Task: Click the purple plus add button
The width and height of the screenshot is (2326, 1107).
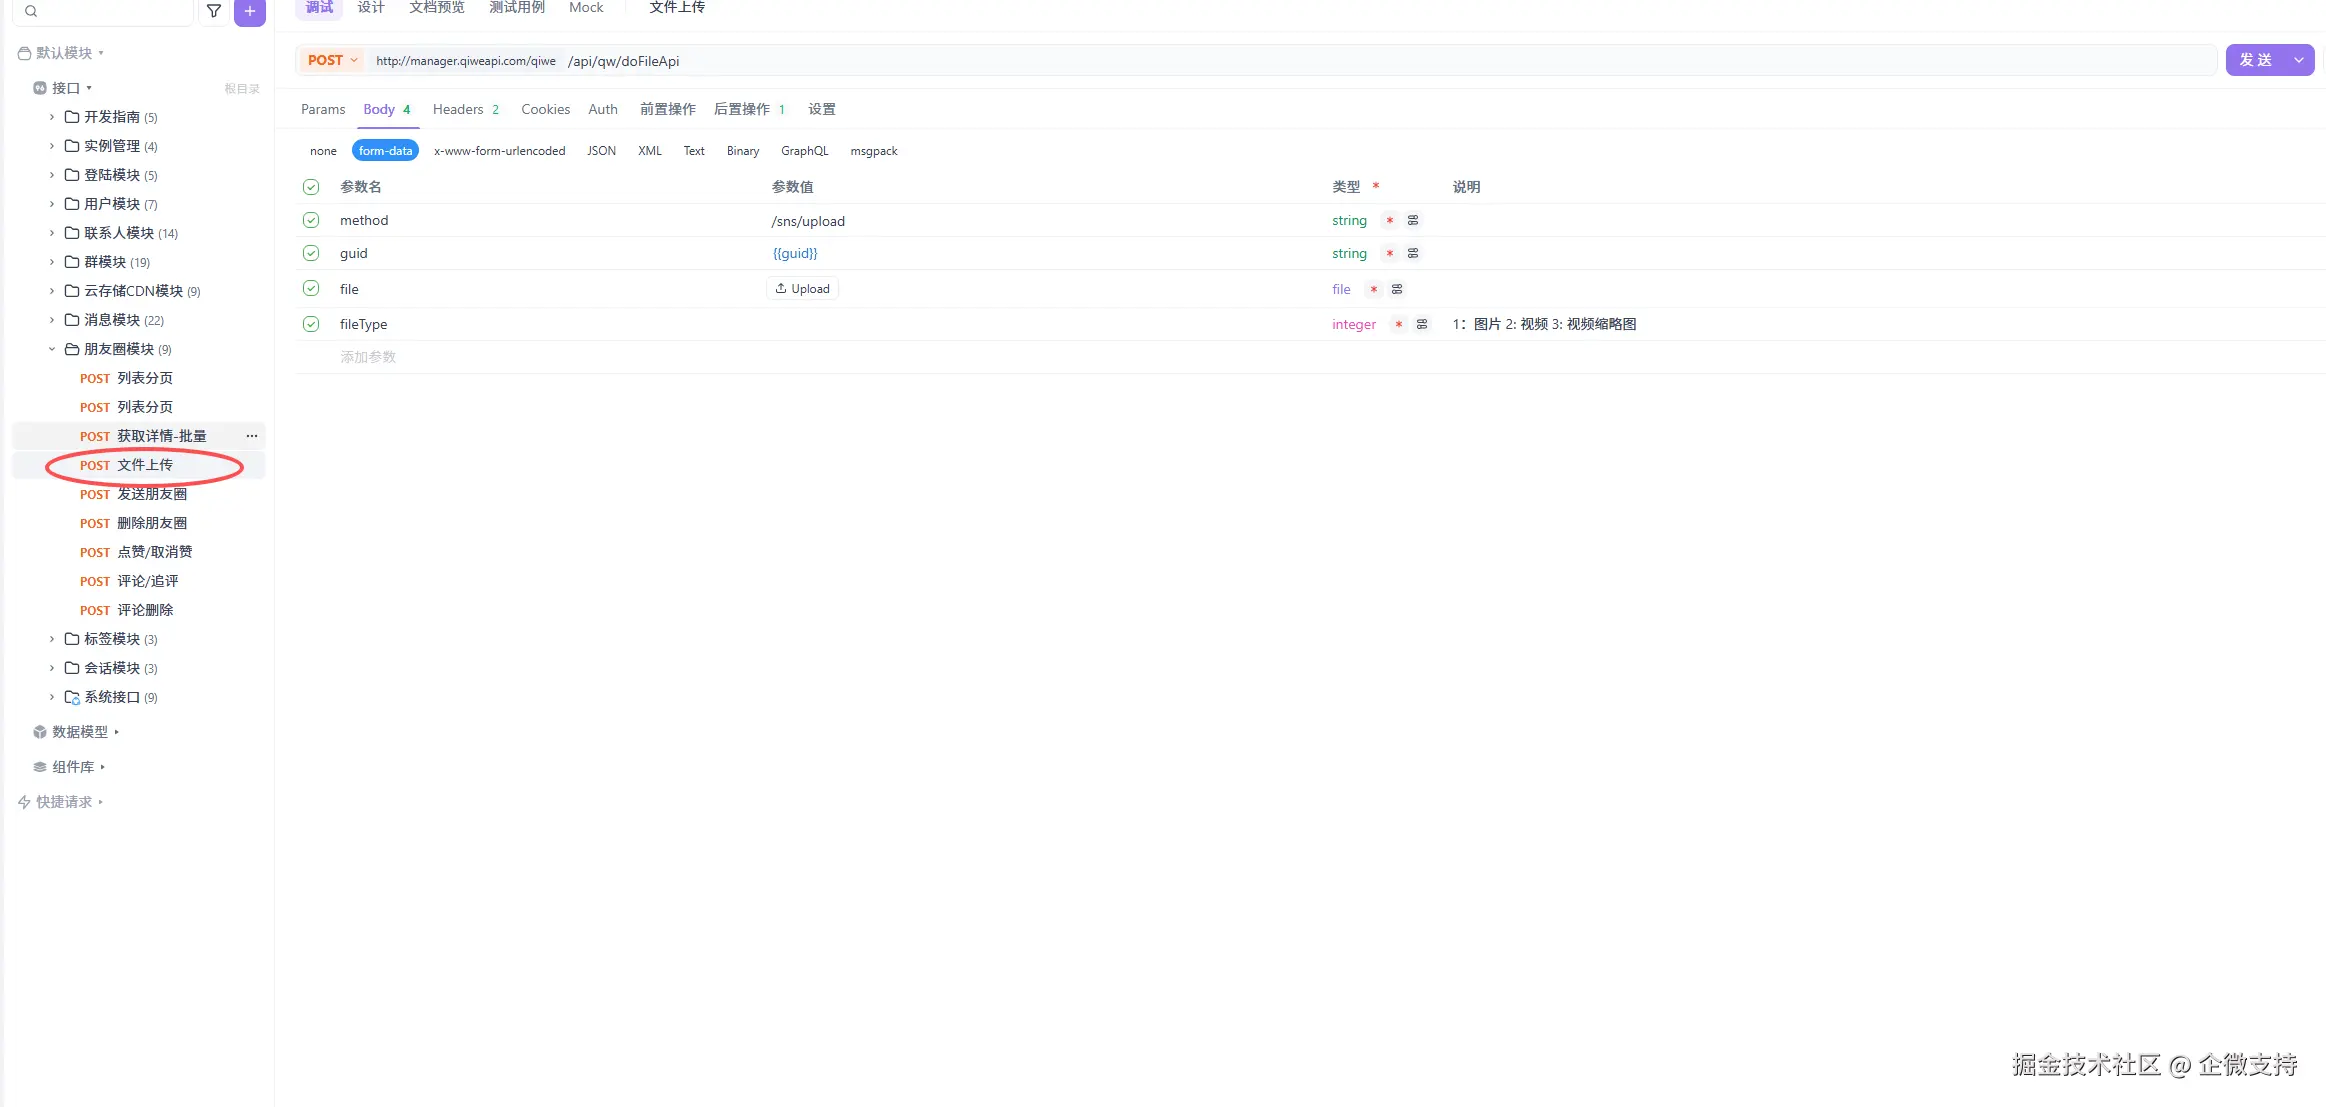Action: coord(250,11)
